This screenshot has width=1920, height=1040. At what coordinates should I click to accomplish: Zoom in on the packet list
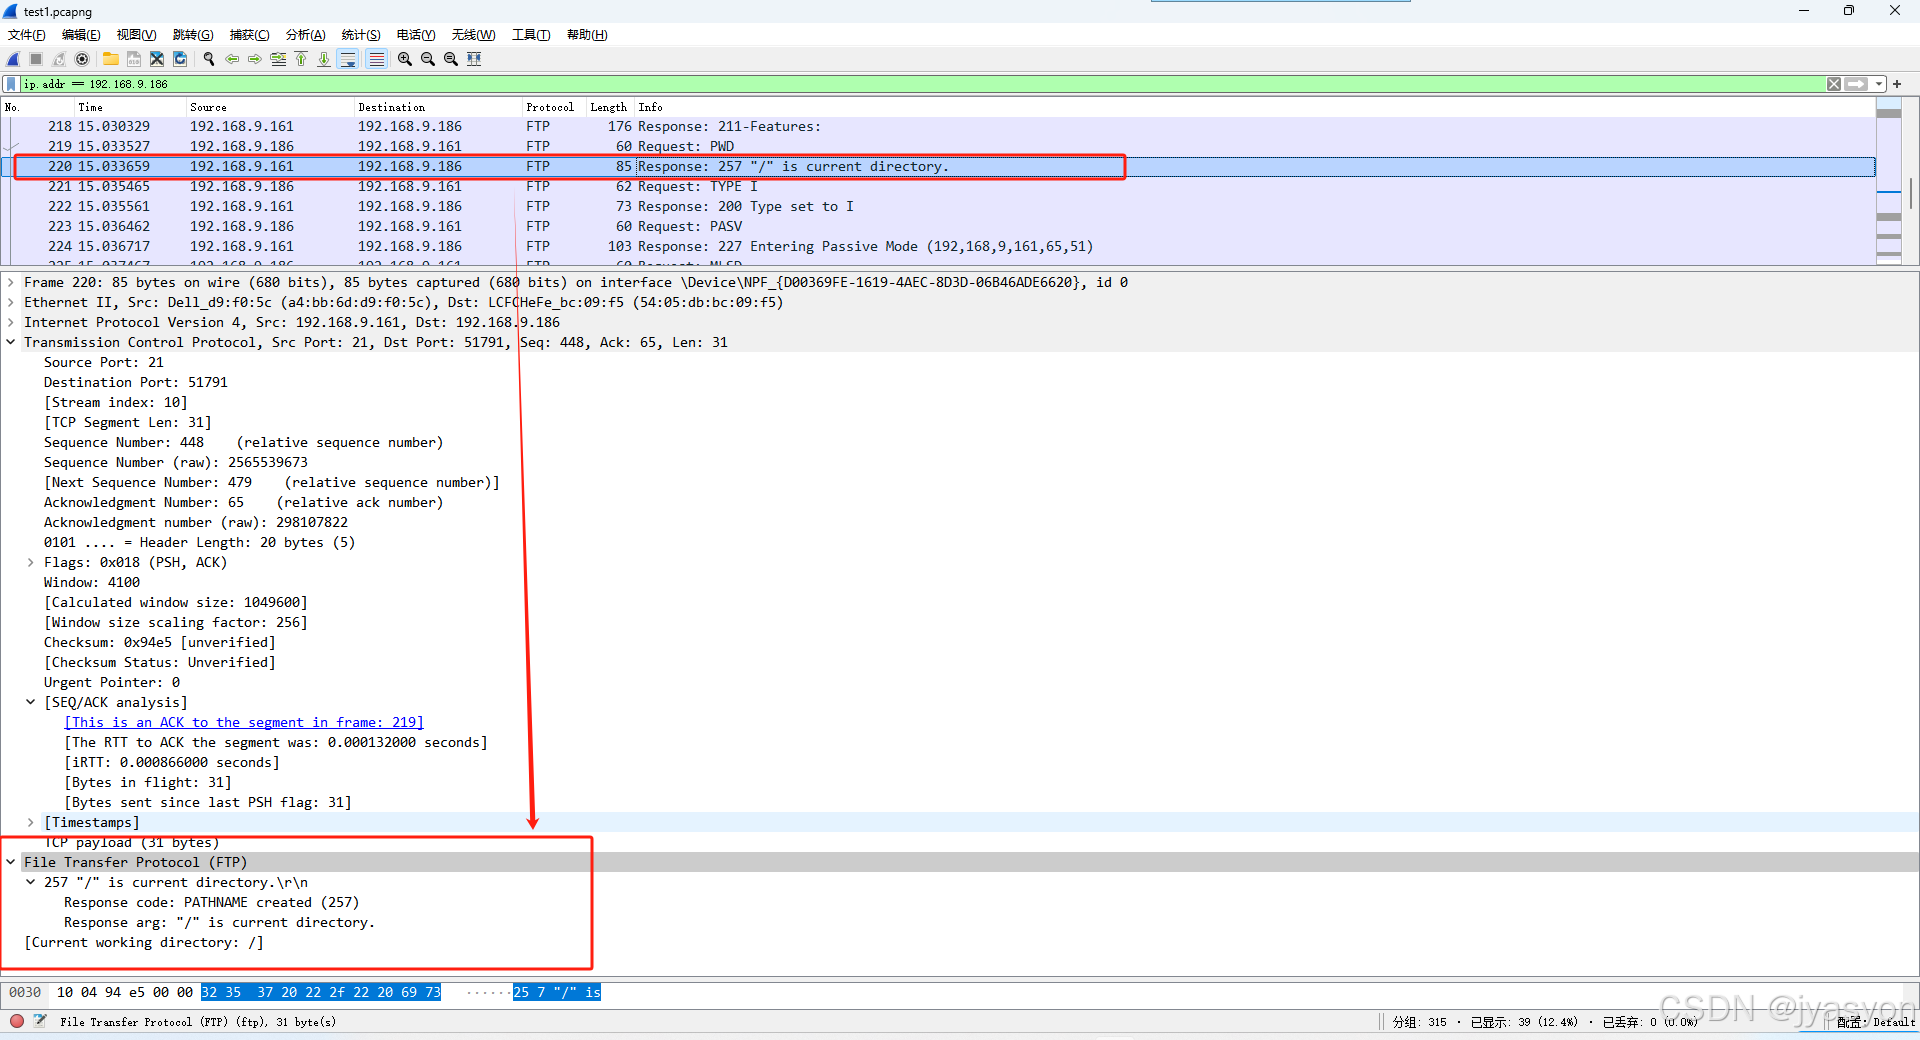click(404, 59)
